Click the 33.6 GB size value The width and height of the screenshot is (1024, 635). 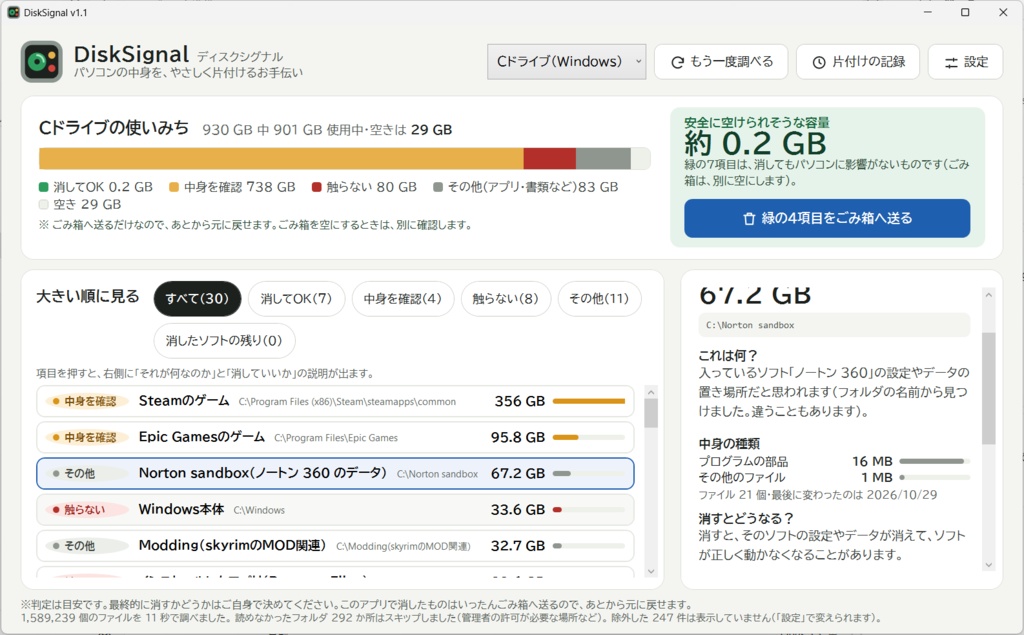click(x=518, y=510)
